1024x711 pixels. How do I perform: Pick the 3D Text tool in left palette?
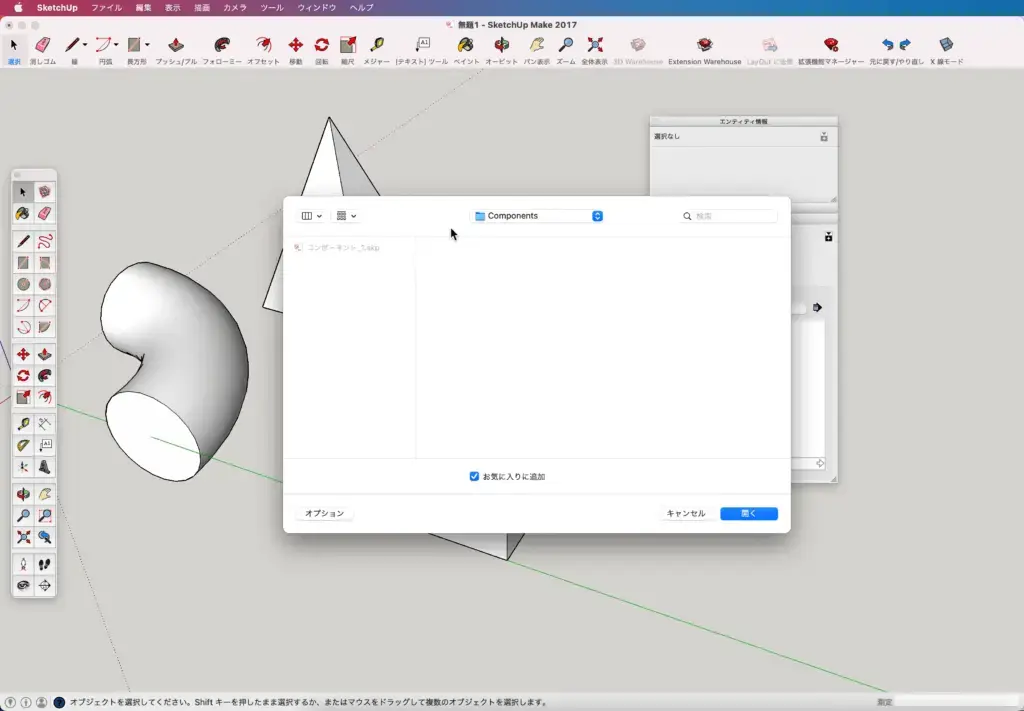click(44, 467)
